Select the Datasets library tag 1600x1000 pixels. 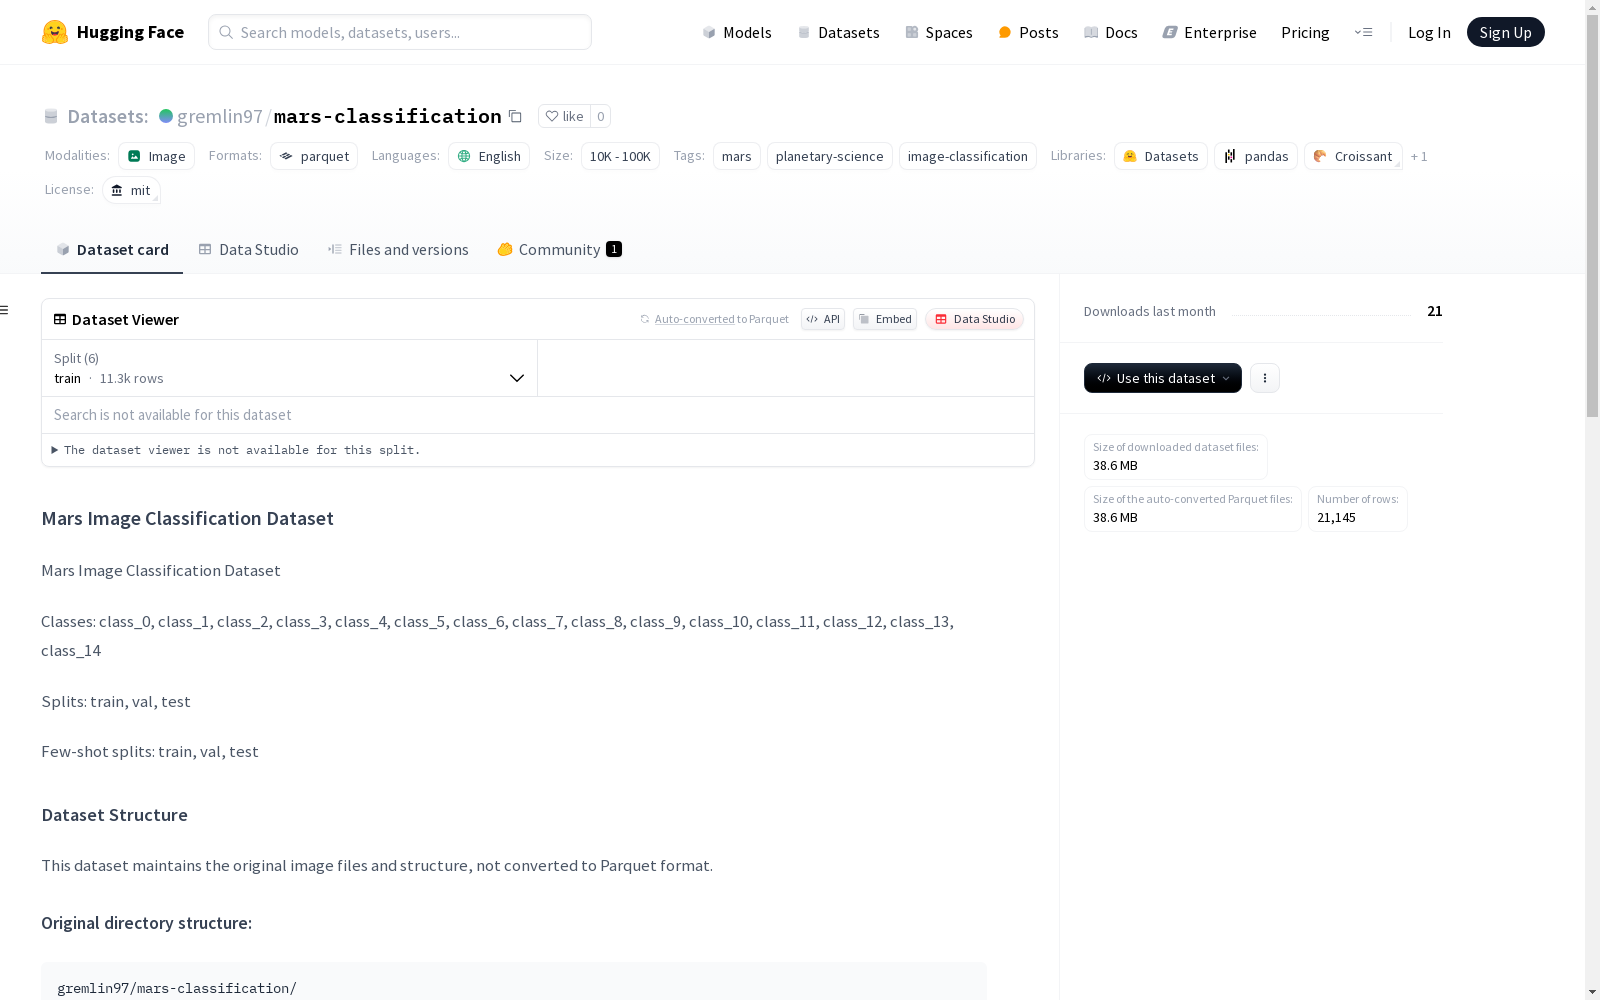click(1161, 156)
